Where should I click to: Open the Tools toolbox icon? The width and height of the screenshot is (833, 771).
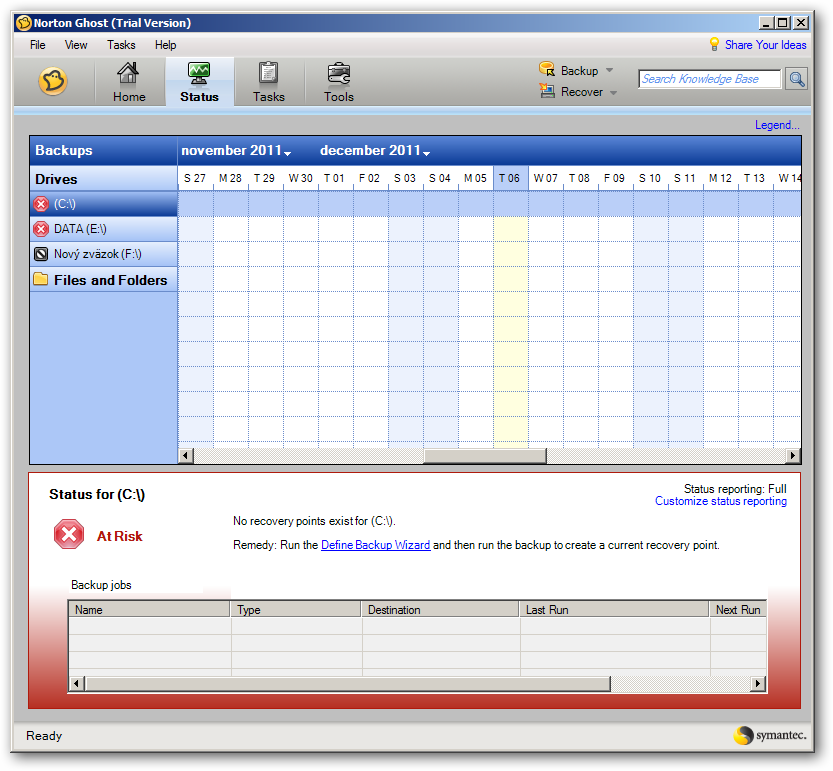click(338, 74)
